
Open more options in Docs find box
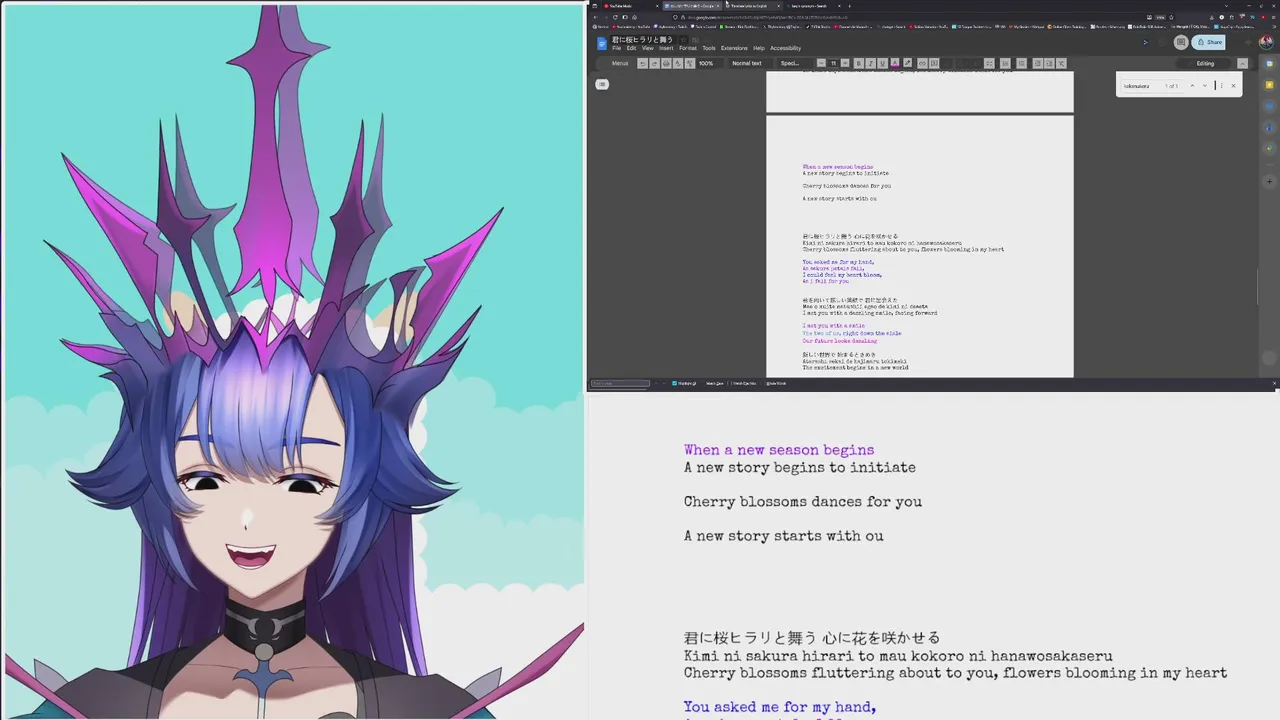[x=1221, y=86]
